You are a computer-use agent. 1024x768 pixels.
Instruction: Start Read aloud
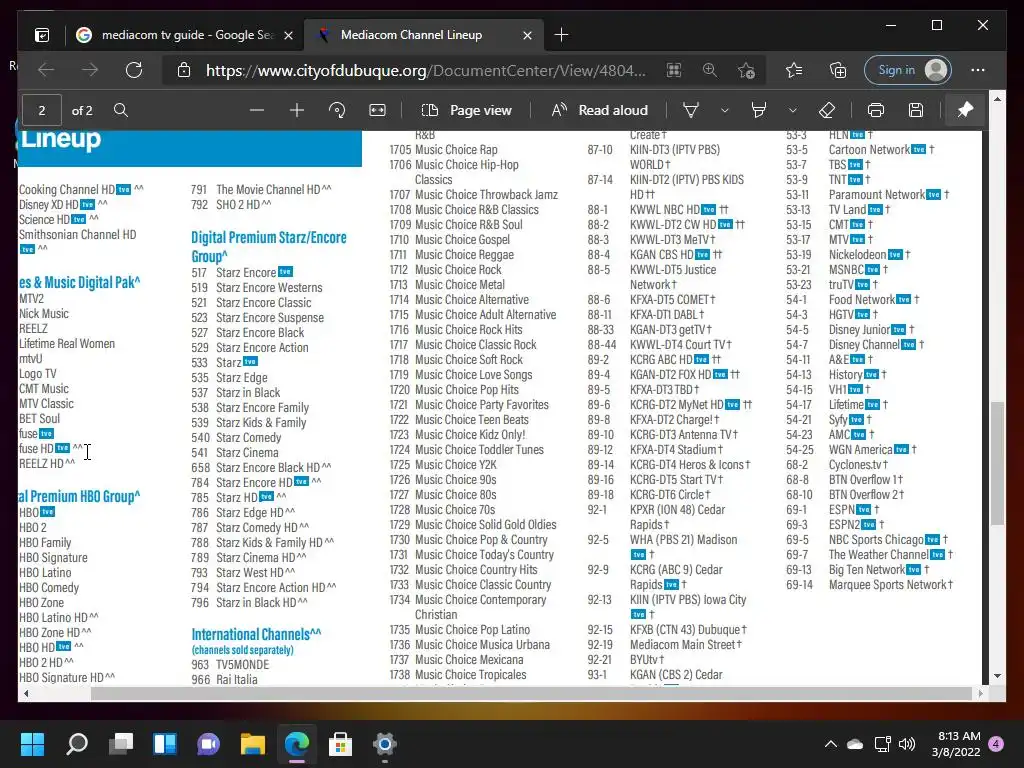point(600,110)
